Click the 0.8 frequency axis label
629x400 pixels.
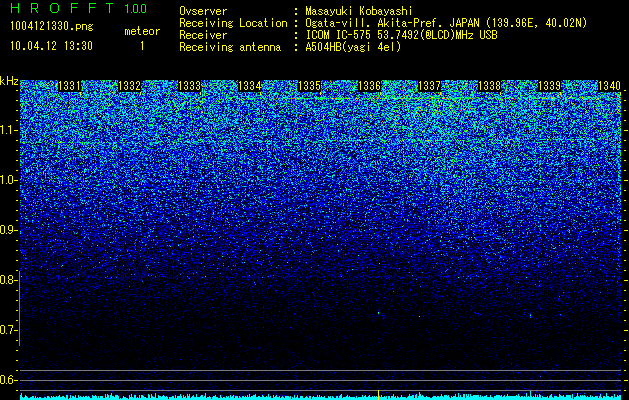(8, 280)
